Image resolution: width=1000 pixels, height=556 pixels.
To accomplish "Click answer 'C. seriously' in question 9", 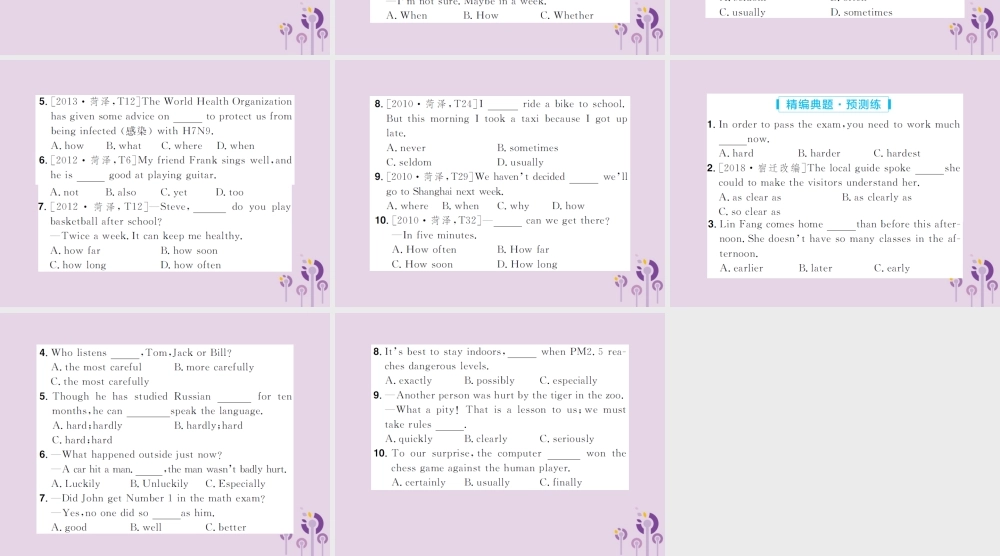I will [x=566, y=439].
